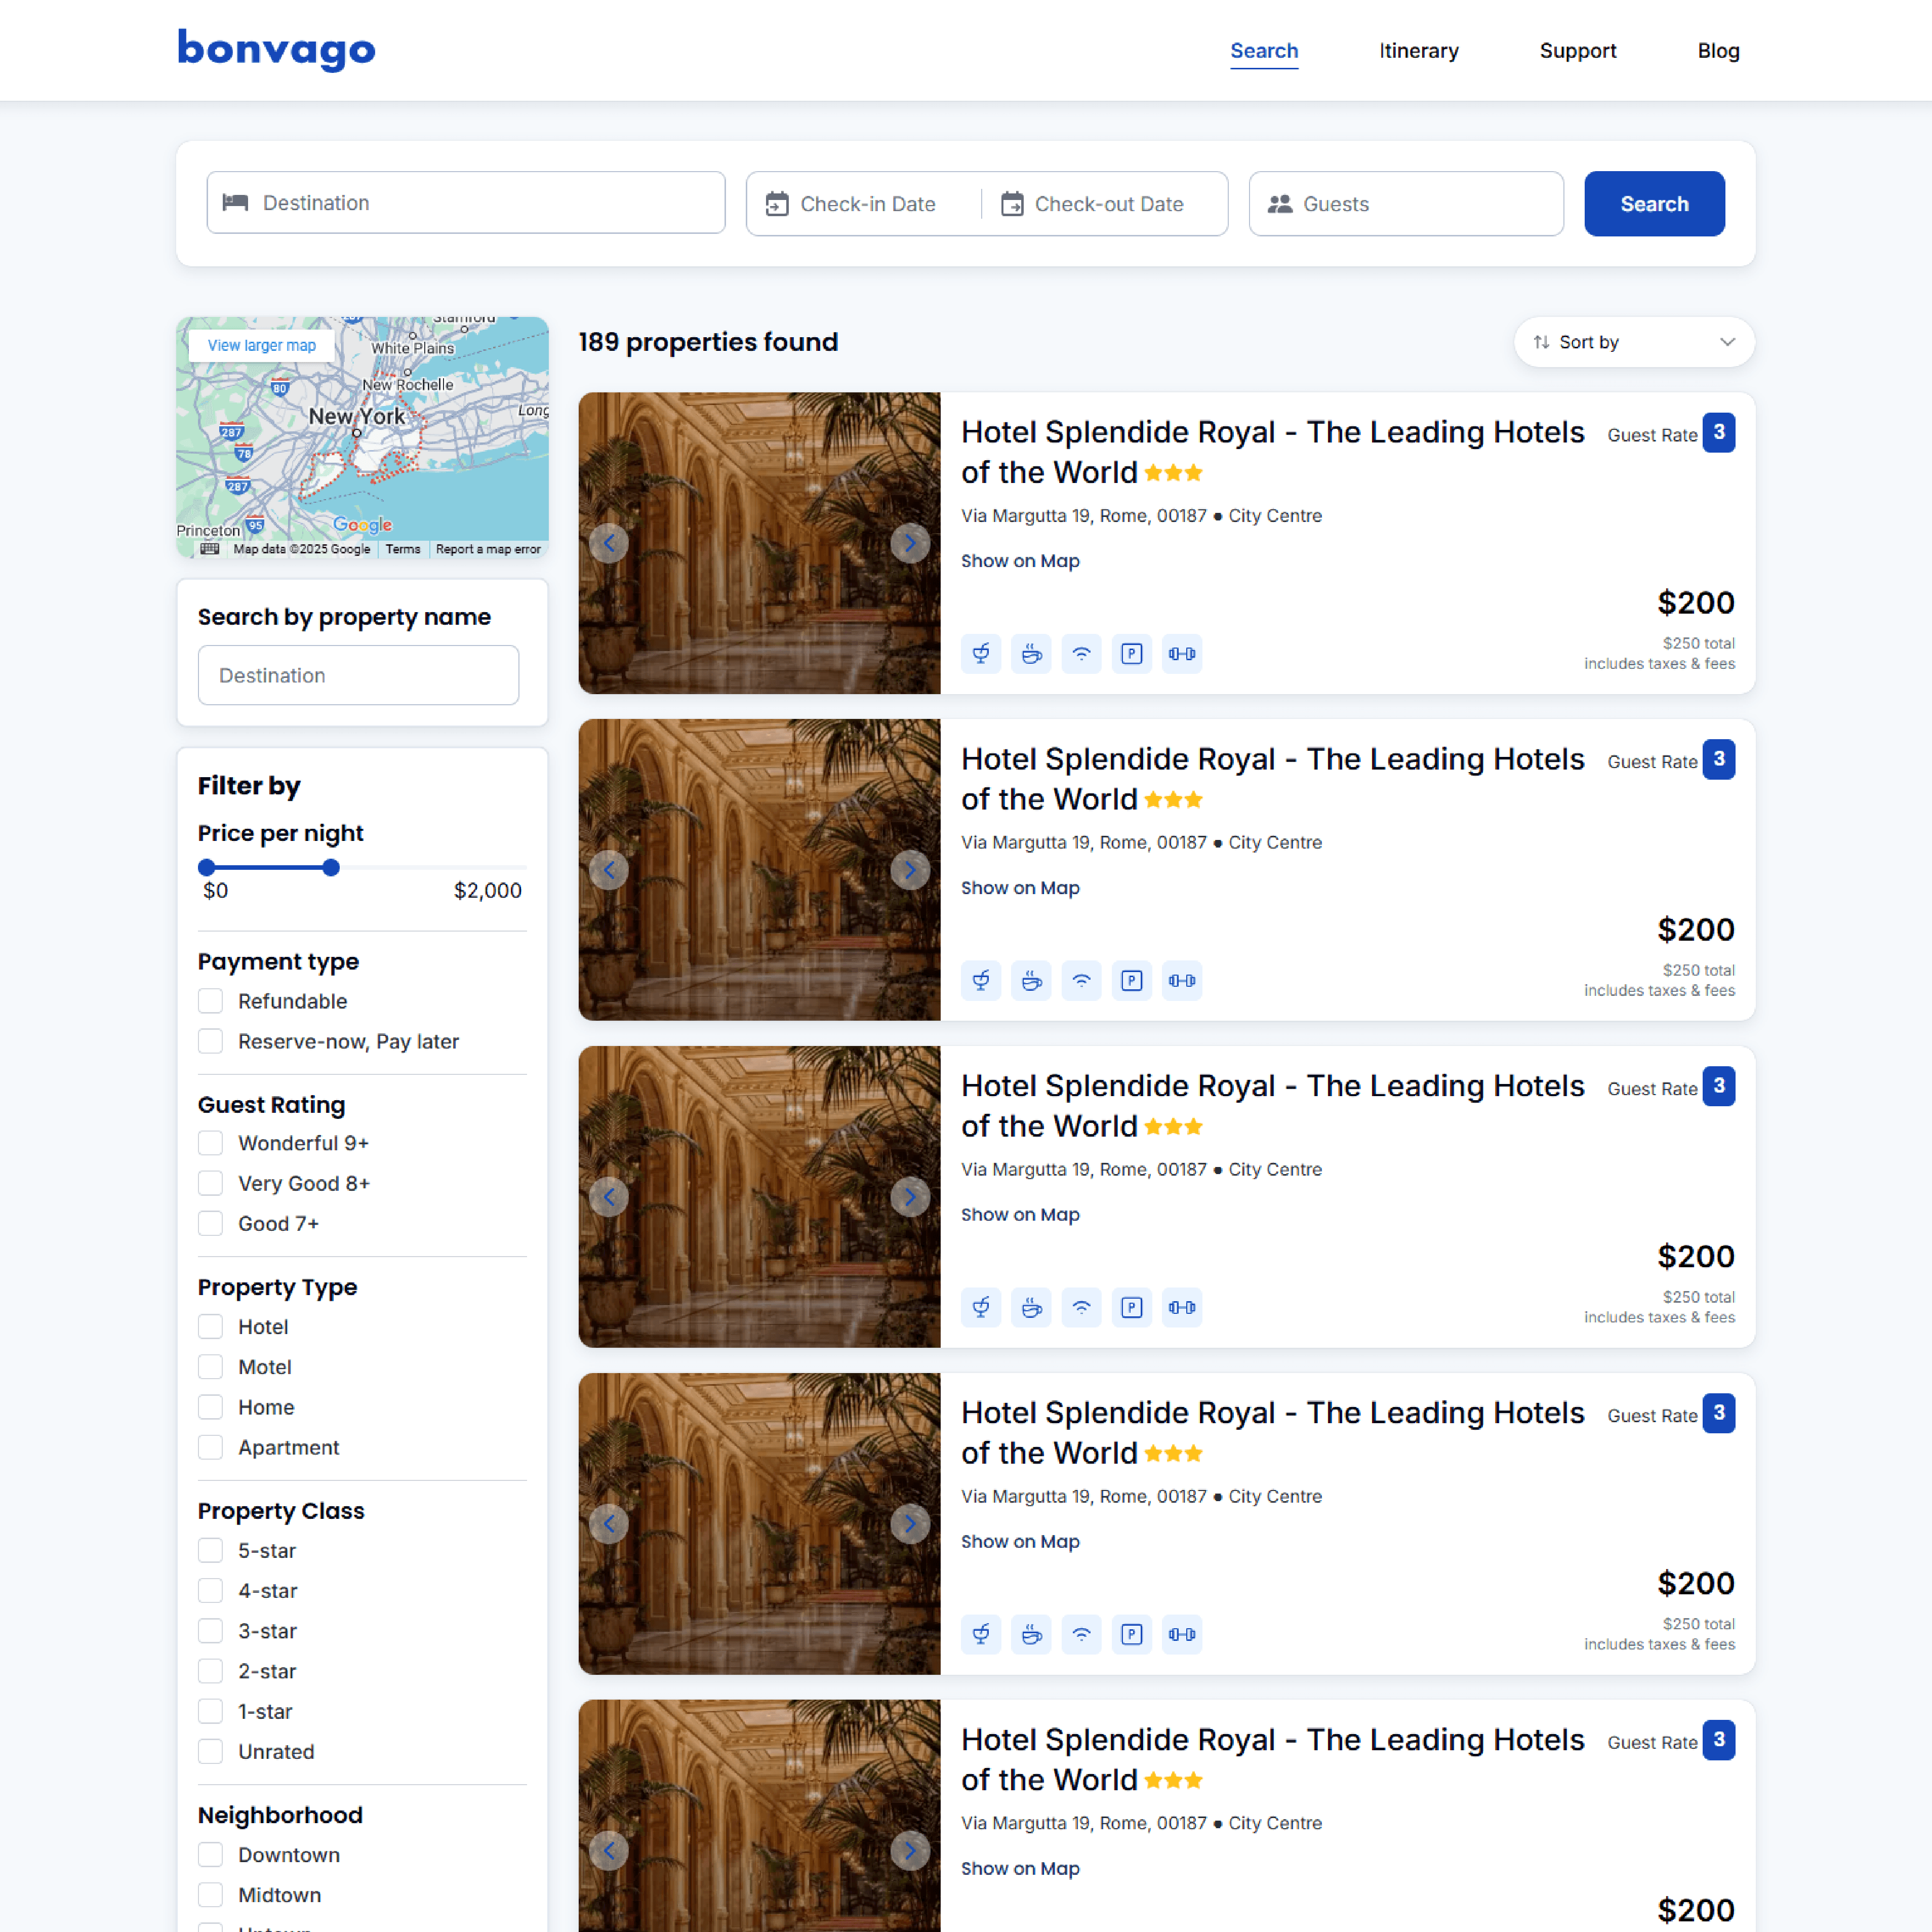Enable the Wonderful 9+ rating filter
1932x1932 pixels.
tap(210, 1143)
